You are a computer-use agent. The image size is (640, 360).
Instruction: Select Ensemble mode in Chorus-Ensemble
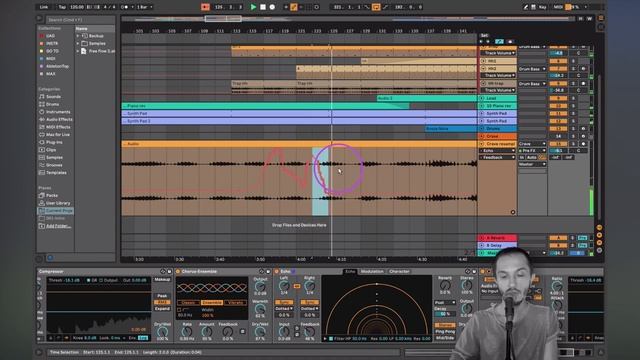212,303
